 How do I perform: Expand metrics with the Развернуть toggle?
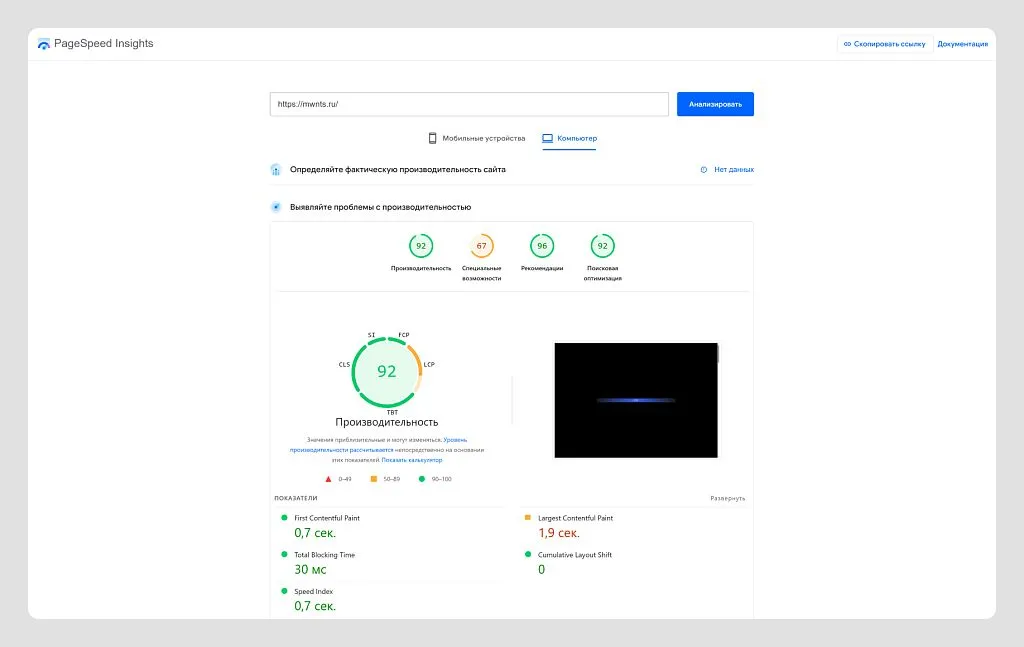pos(727,498)
